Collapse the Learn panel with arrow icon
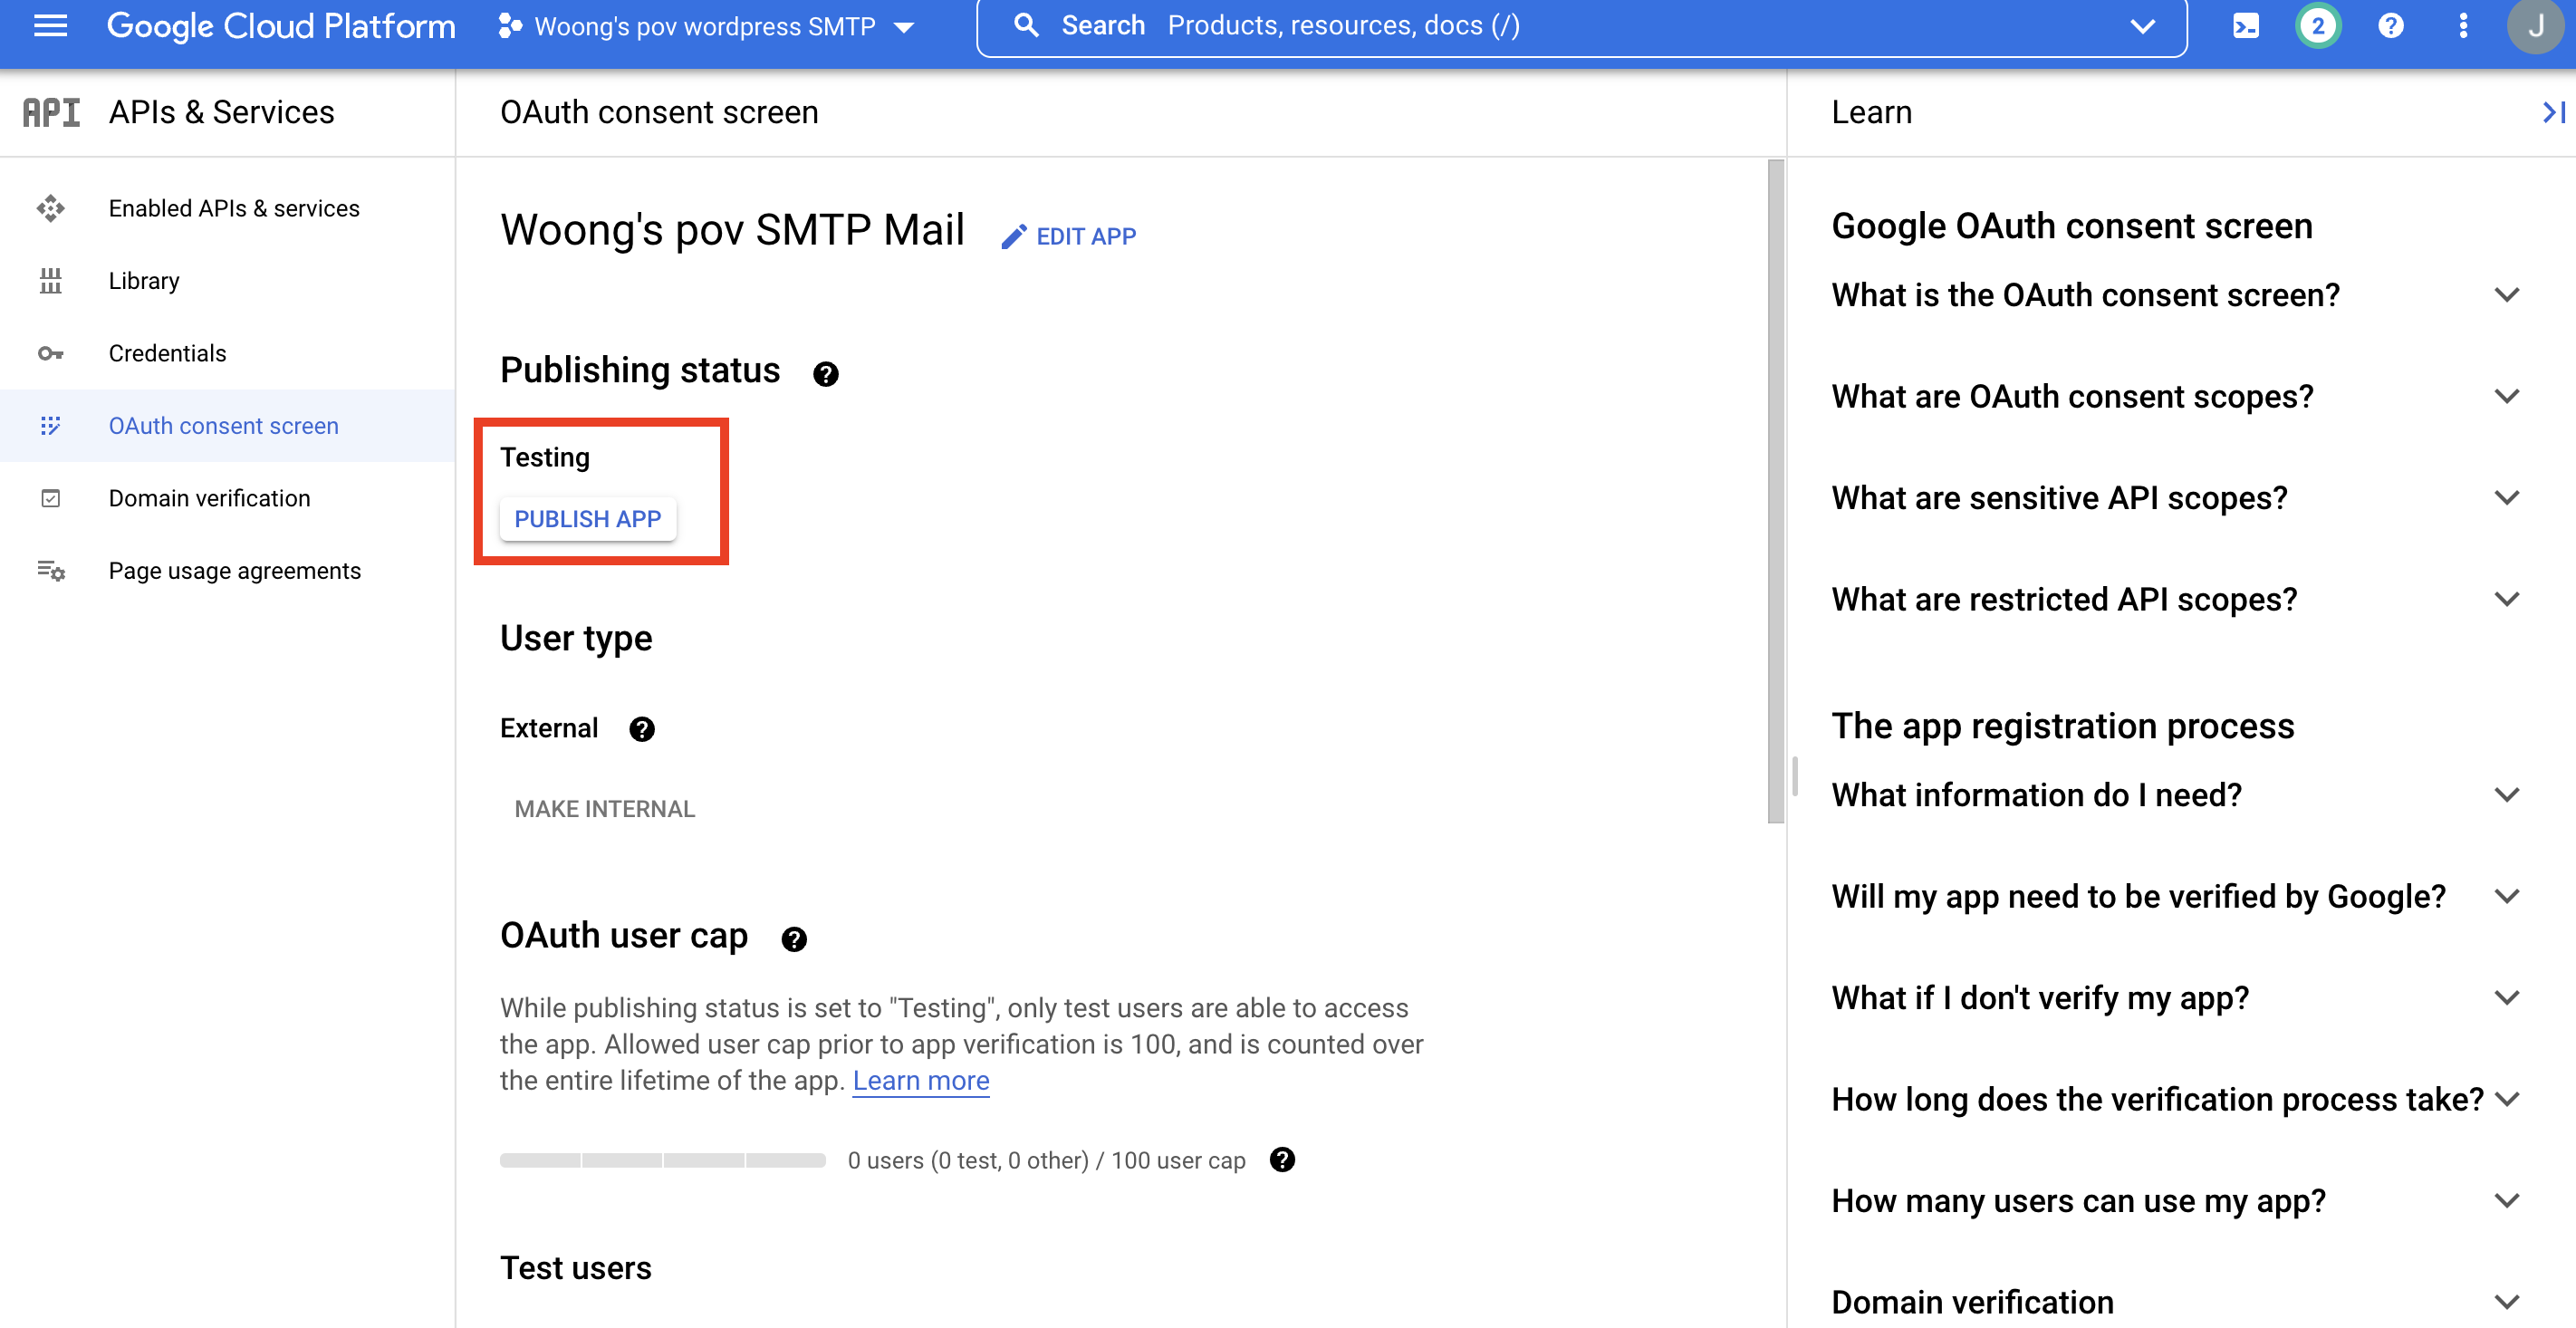Image resolution: width=2576 pixels, height=1328 pixels. [x=2552, y=112]
